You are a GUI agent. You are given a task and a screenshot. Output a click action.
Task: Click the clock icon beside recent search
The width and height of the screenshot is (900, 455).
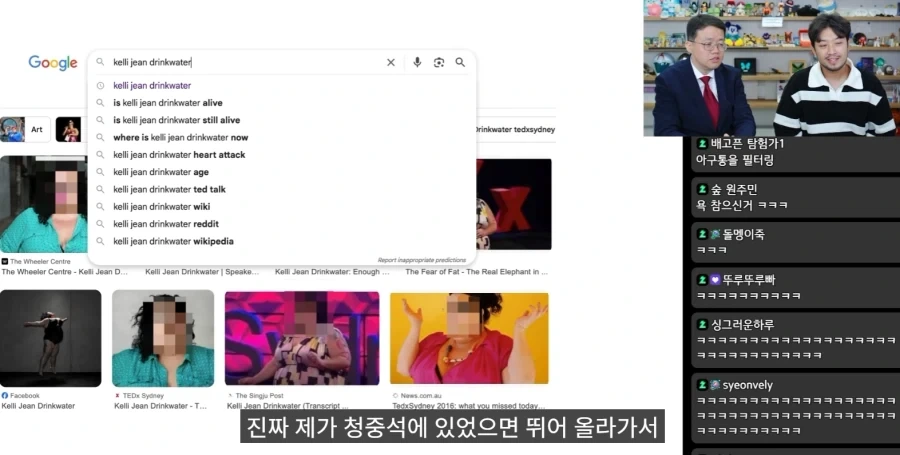(x=100, y=85)
